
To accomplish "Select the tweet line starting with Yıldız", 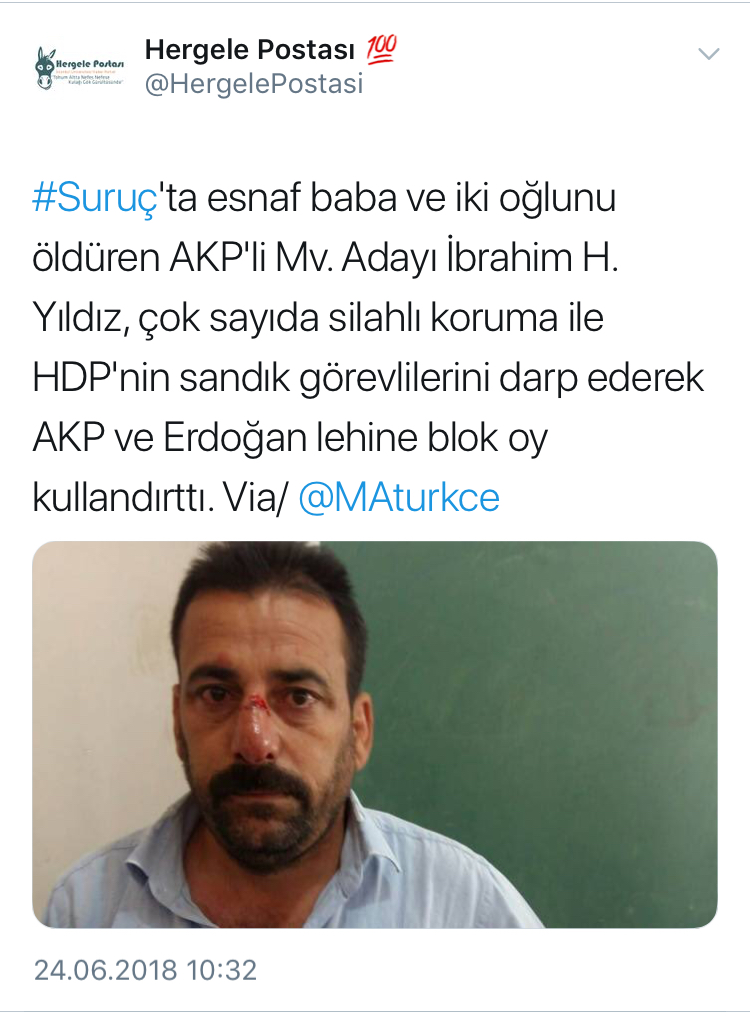I will point(318,318).
